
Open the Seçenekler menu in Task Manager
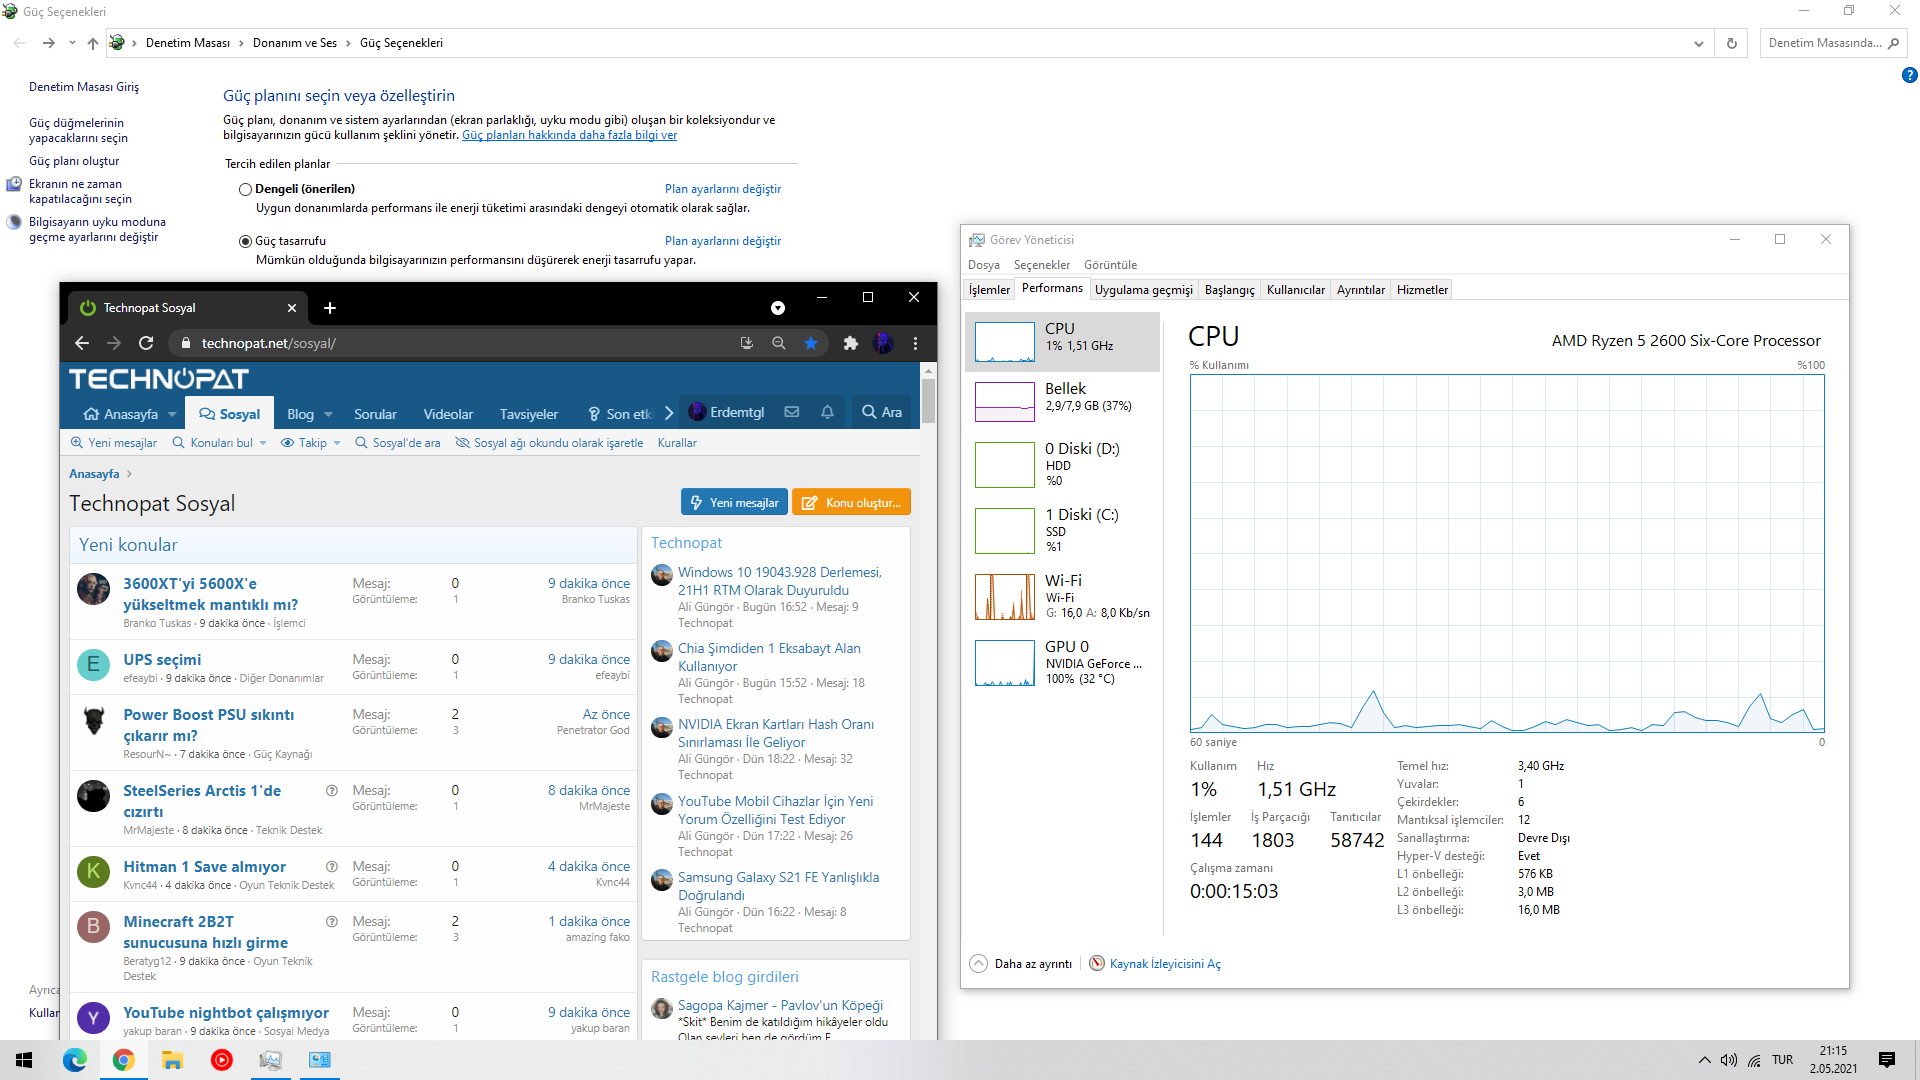point(1041,265)
